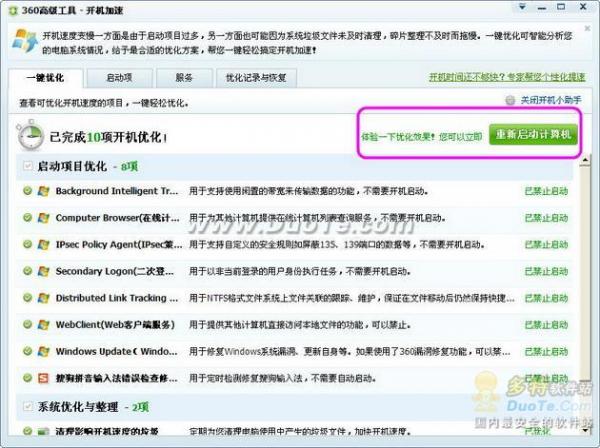Open the 开机时间还不够快 expert link
This screenshot has height=448, width=600.
[507, 77]
